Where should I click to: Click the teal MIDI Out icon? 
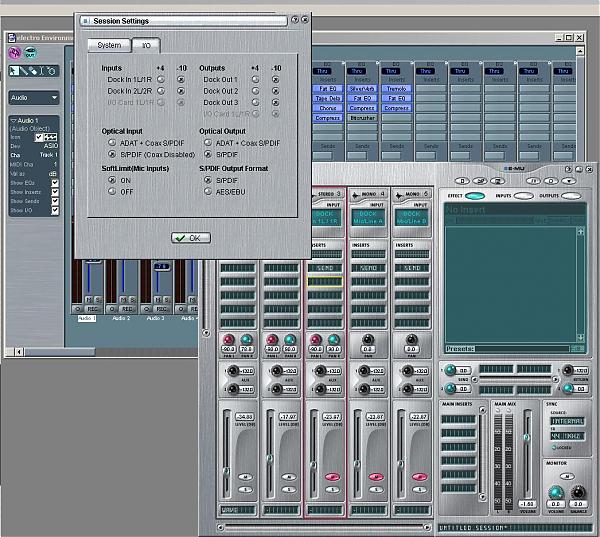coord(29,53)
